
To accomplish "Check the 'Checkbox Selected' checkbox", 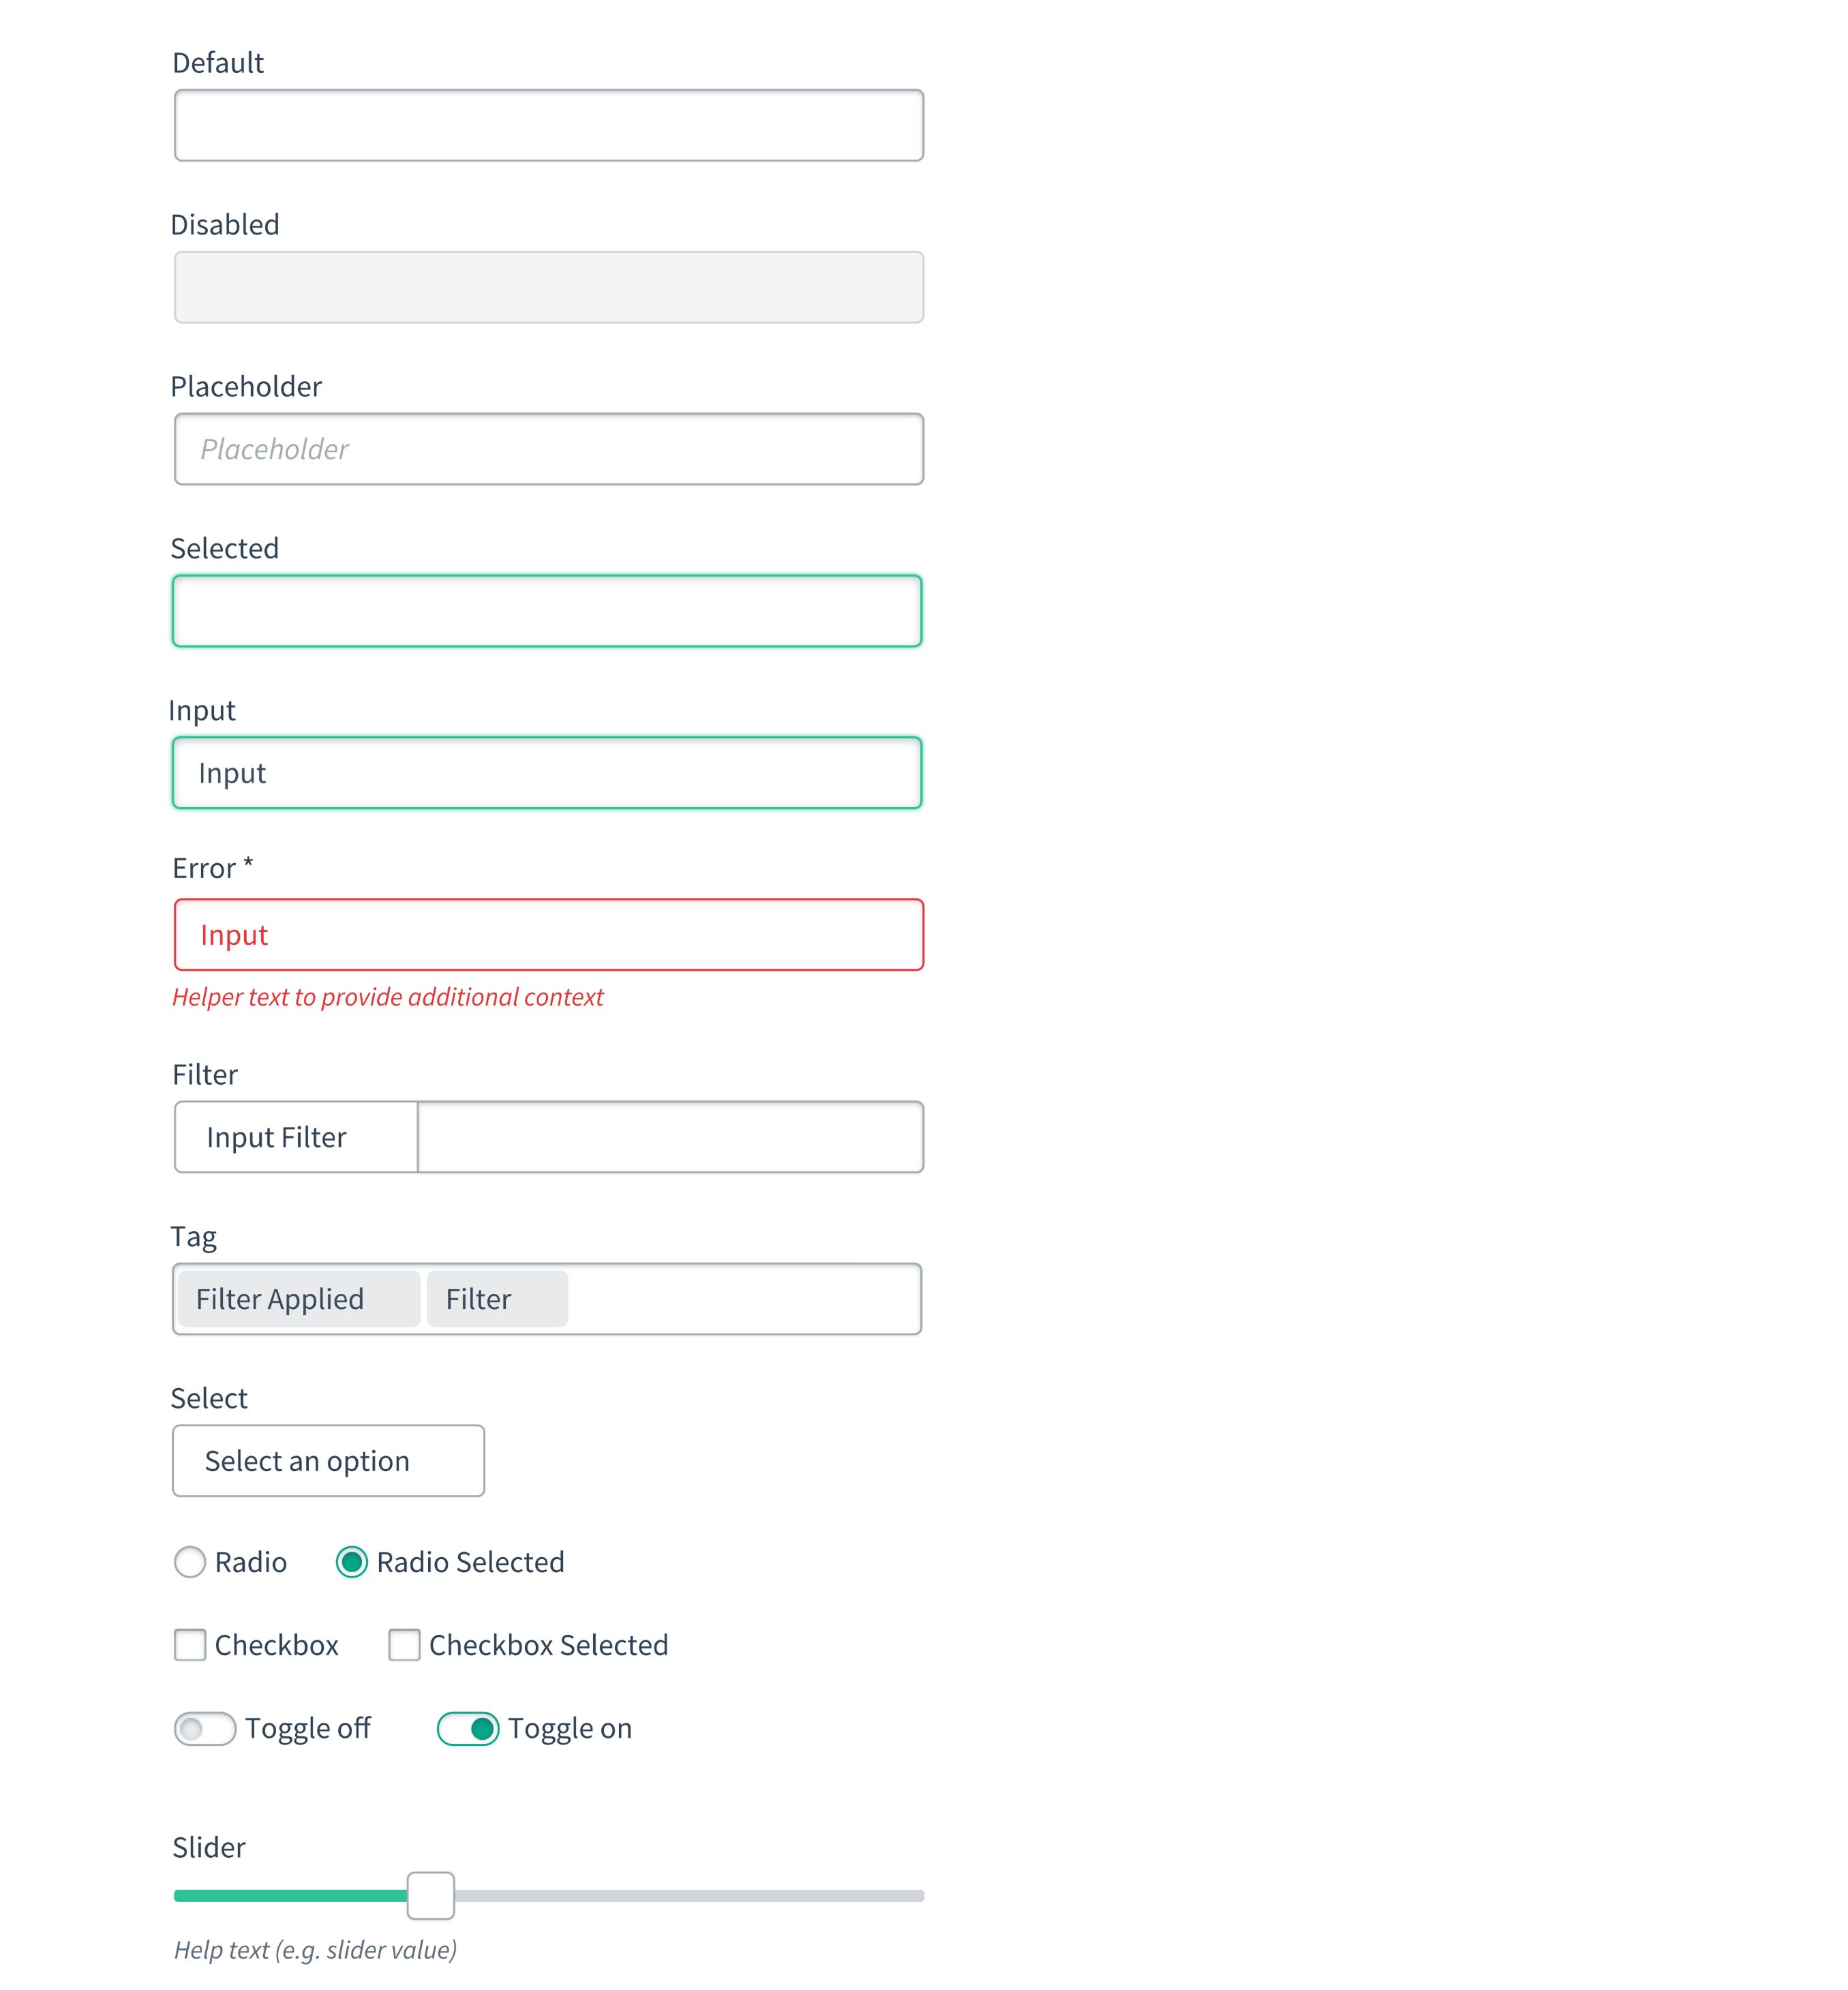I will [404, 1645].
